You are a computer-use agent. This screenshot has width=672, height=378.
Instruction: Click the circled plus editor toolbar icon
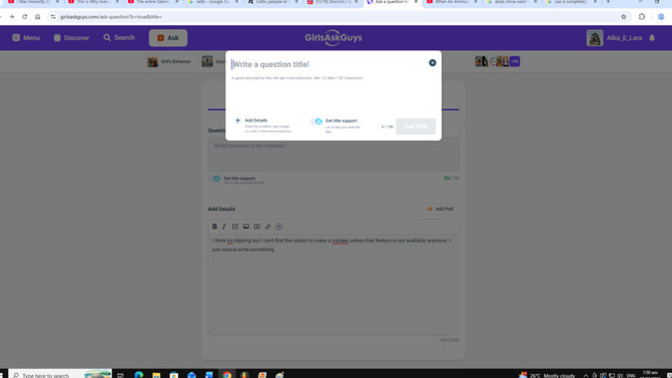279,227
